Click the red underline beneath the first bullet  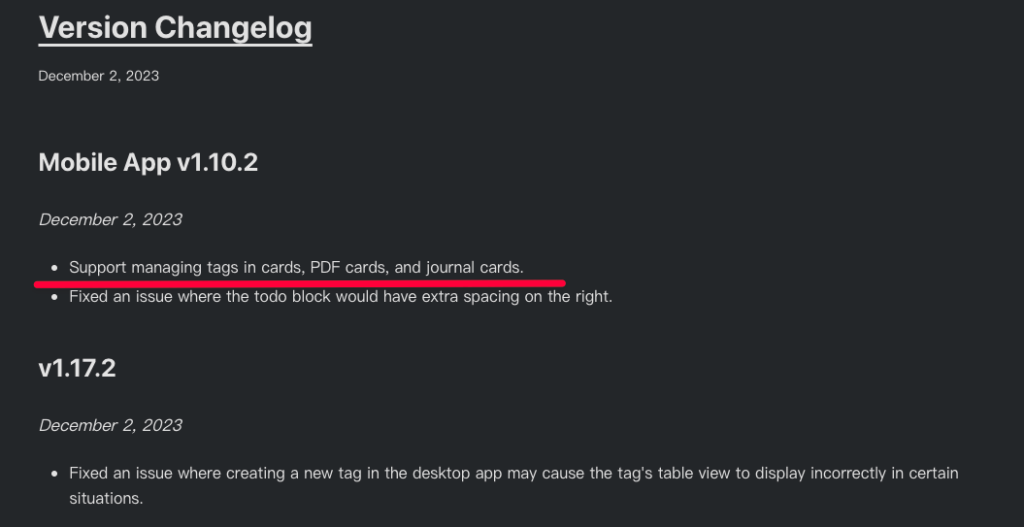300,283
